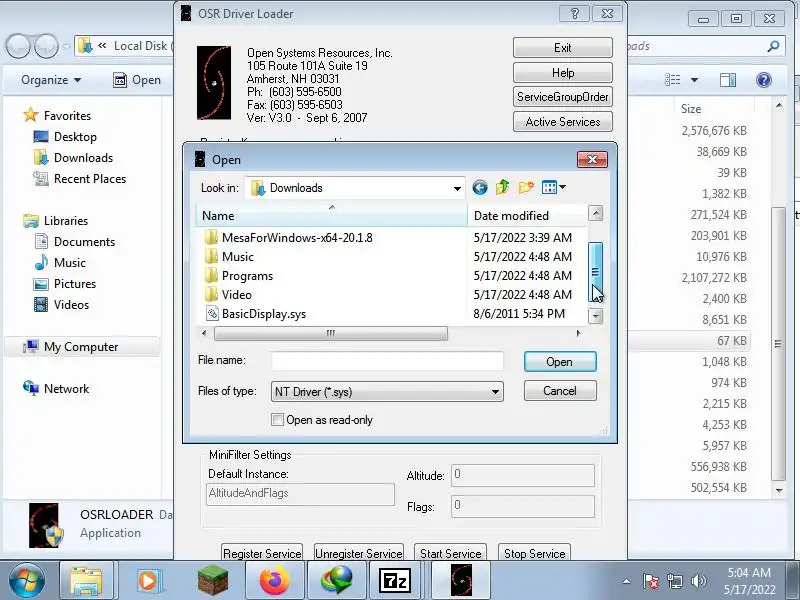The width and height of the screenshot is (800, 600).
Task: Go back using the Open dialog back arrow
Action: click(x=480, y=188)
